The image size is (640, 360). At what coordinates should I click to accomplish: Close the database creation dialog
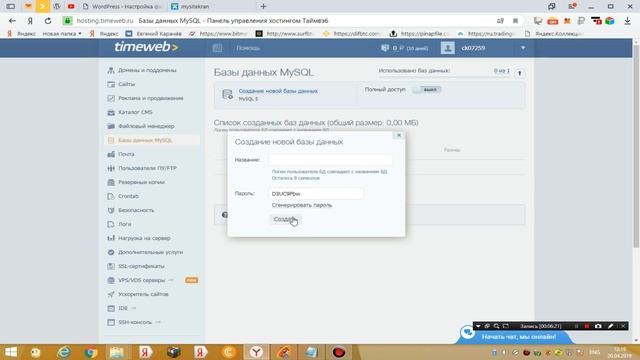click(x=399, y=135)
